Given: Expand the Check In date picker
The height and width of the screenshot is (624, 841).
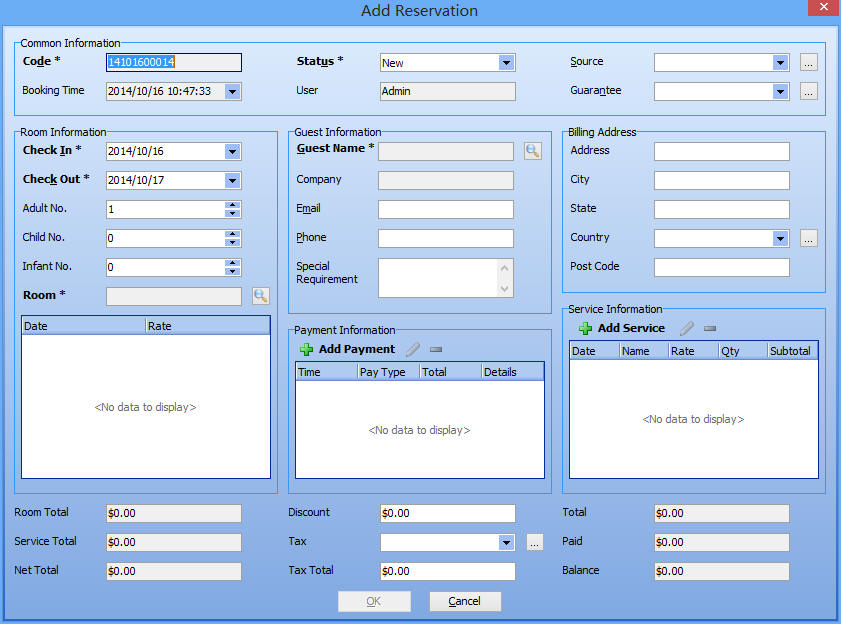Looking at the screenshot, I should 230,150.
